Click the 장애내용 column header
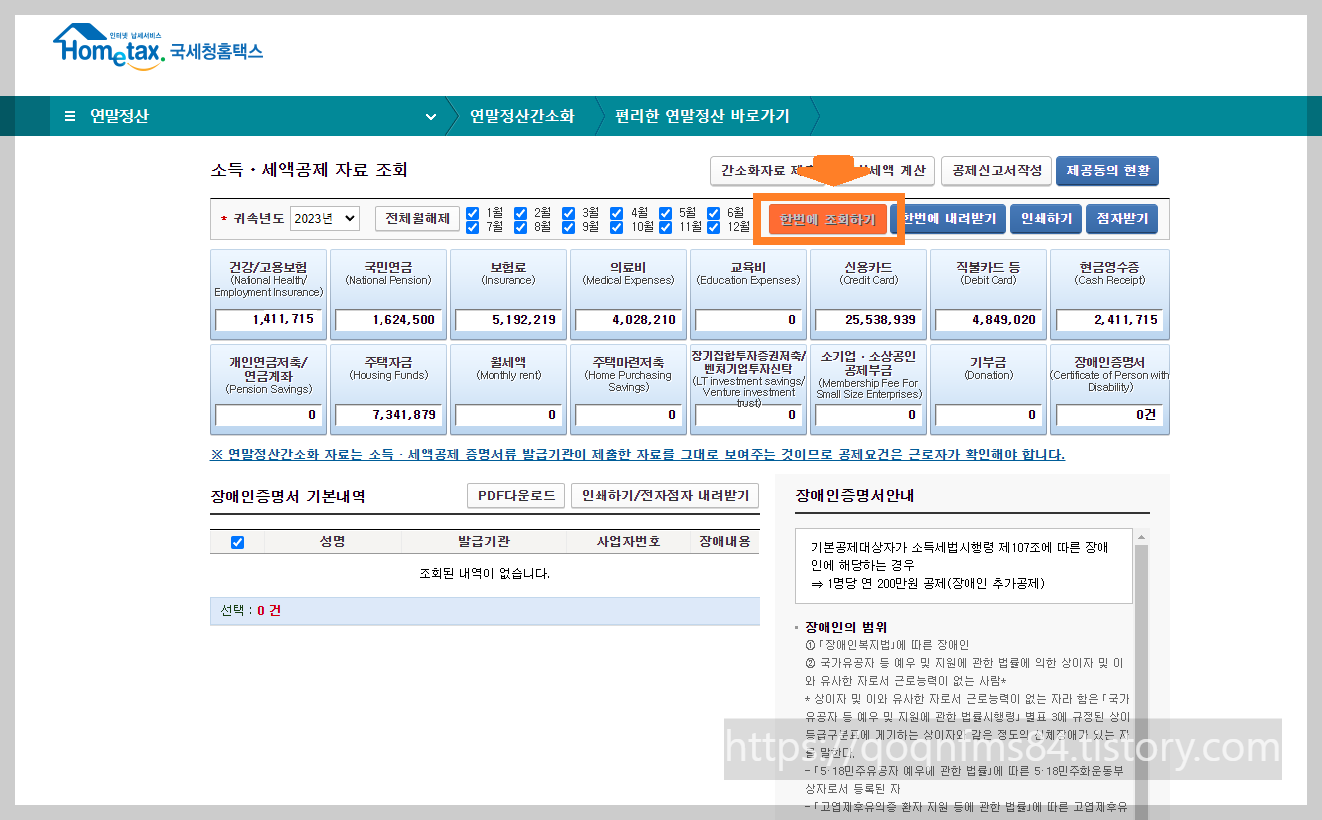 (x=725, y=541)
